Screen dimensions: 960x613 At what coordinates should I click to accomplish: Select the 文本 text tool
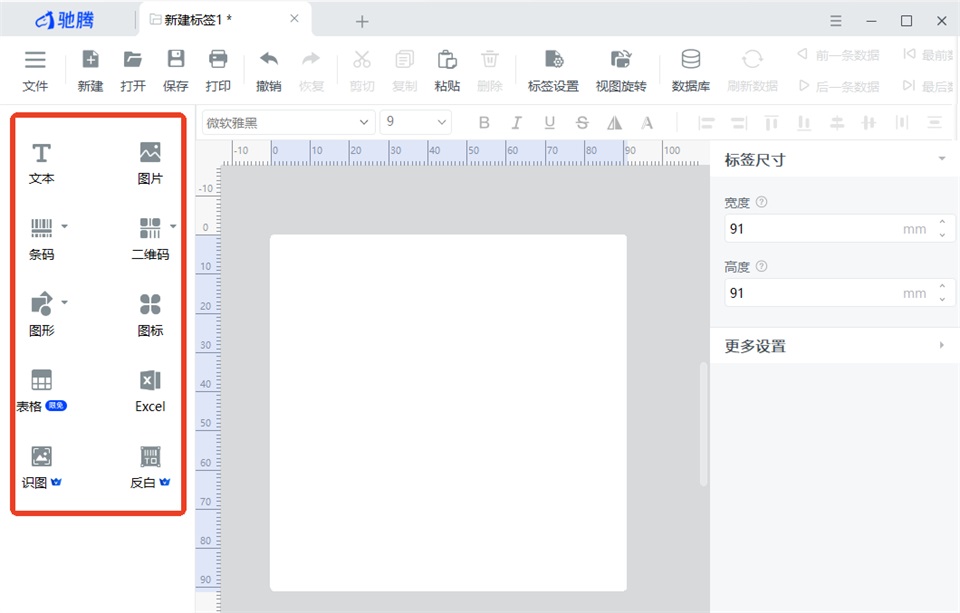[41, 163]
